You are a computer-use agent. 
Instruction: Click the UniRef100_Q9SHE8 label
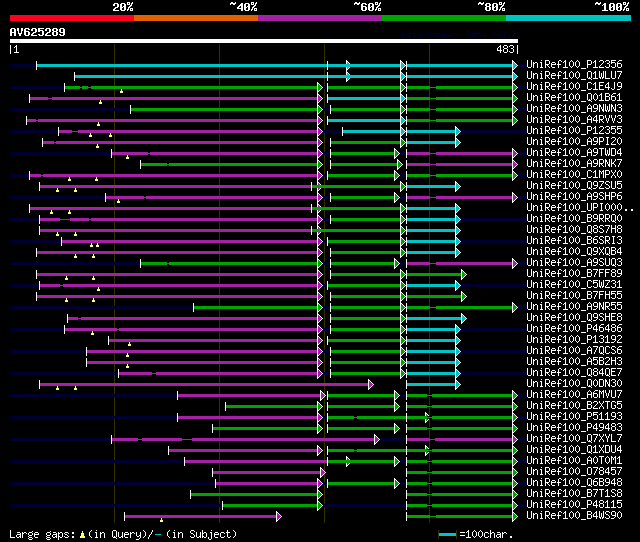click(x=574, y=318)
